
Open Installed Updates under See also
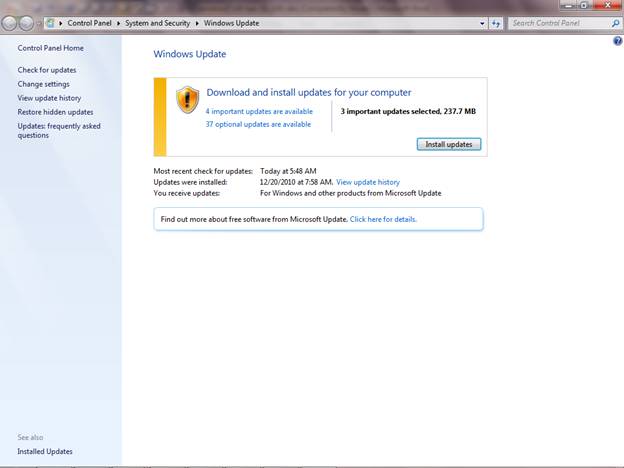pos(45,451)
